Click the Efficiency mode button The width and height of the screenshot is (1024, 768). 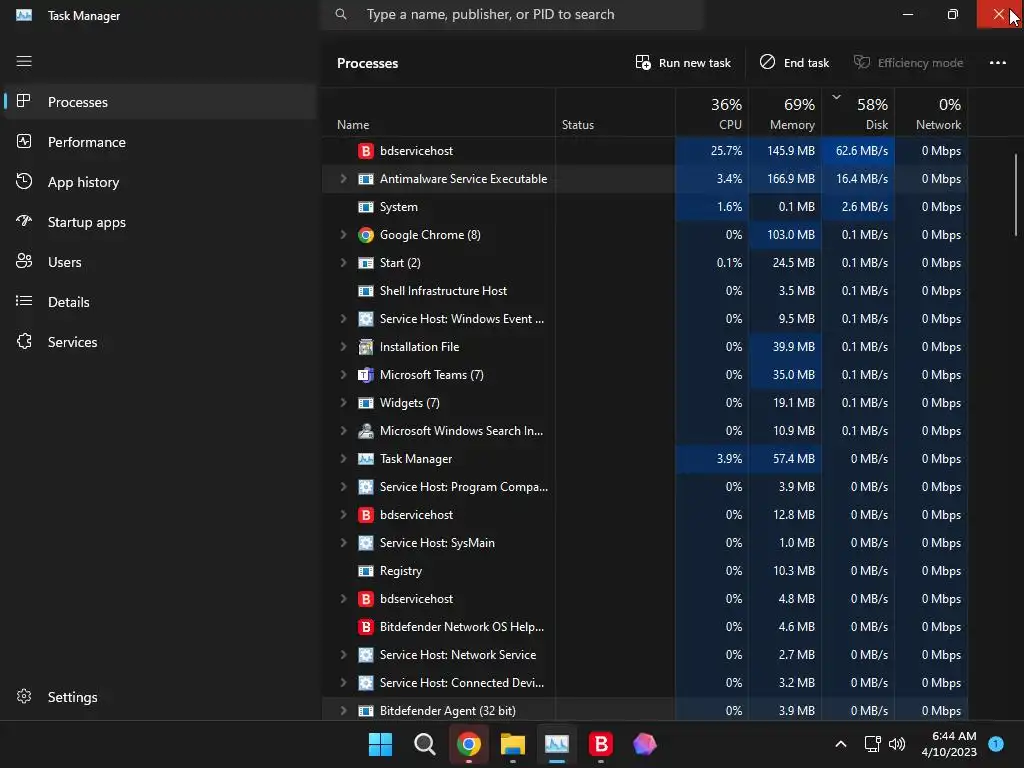[x=908, y=63]
